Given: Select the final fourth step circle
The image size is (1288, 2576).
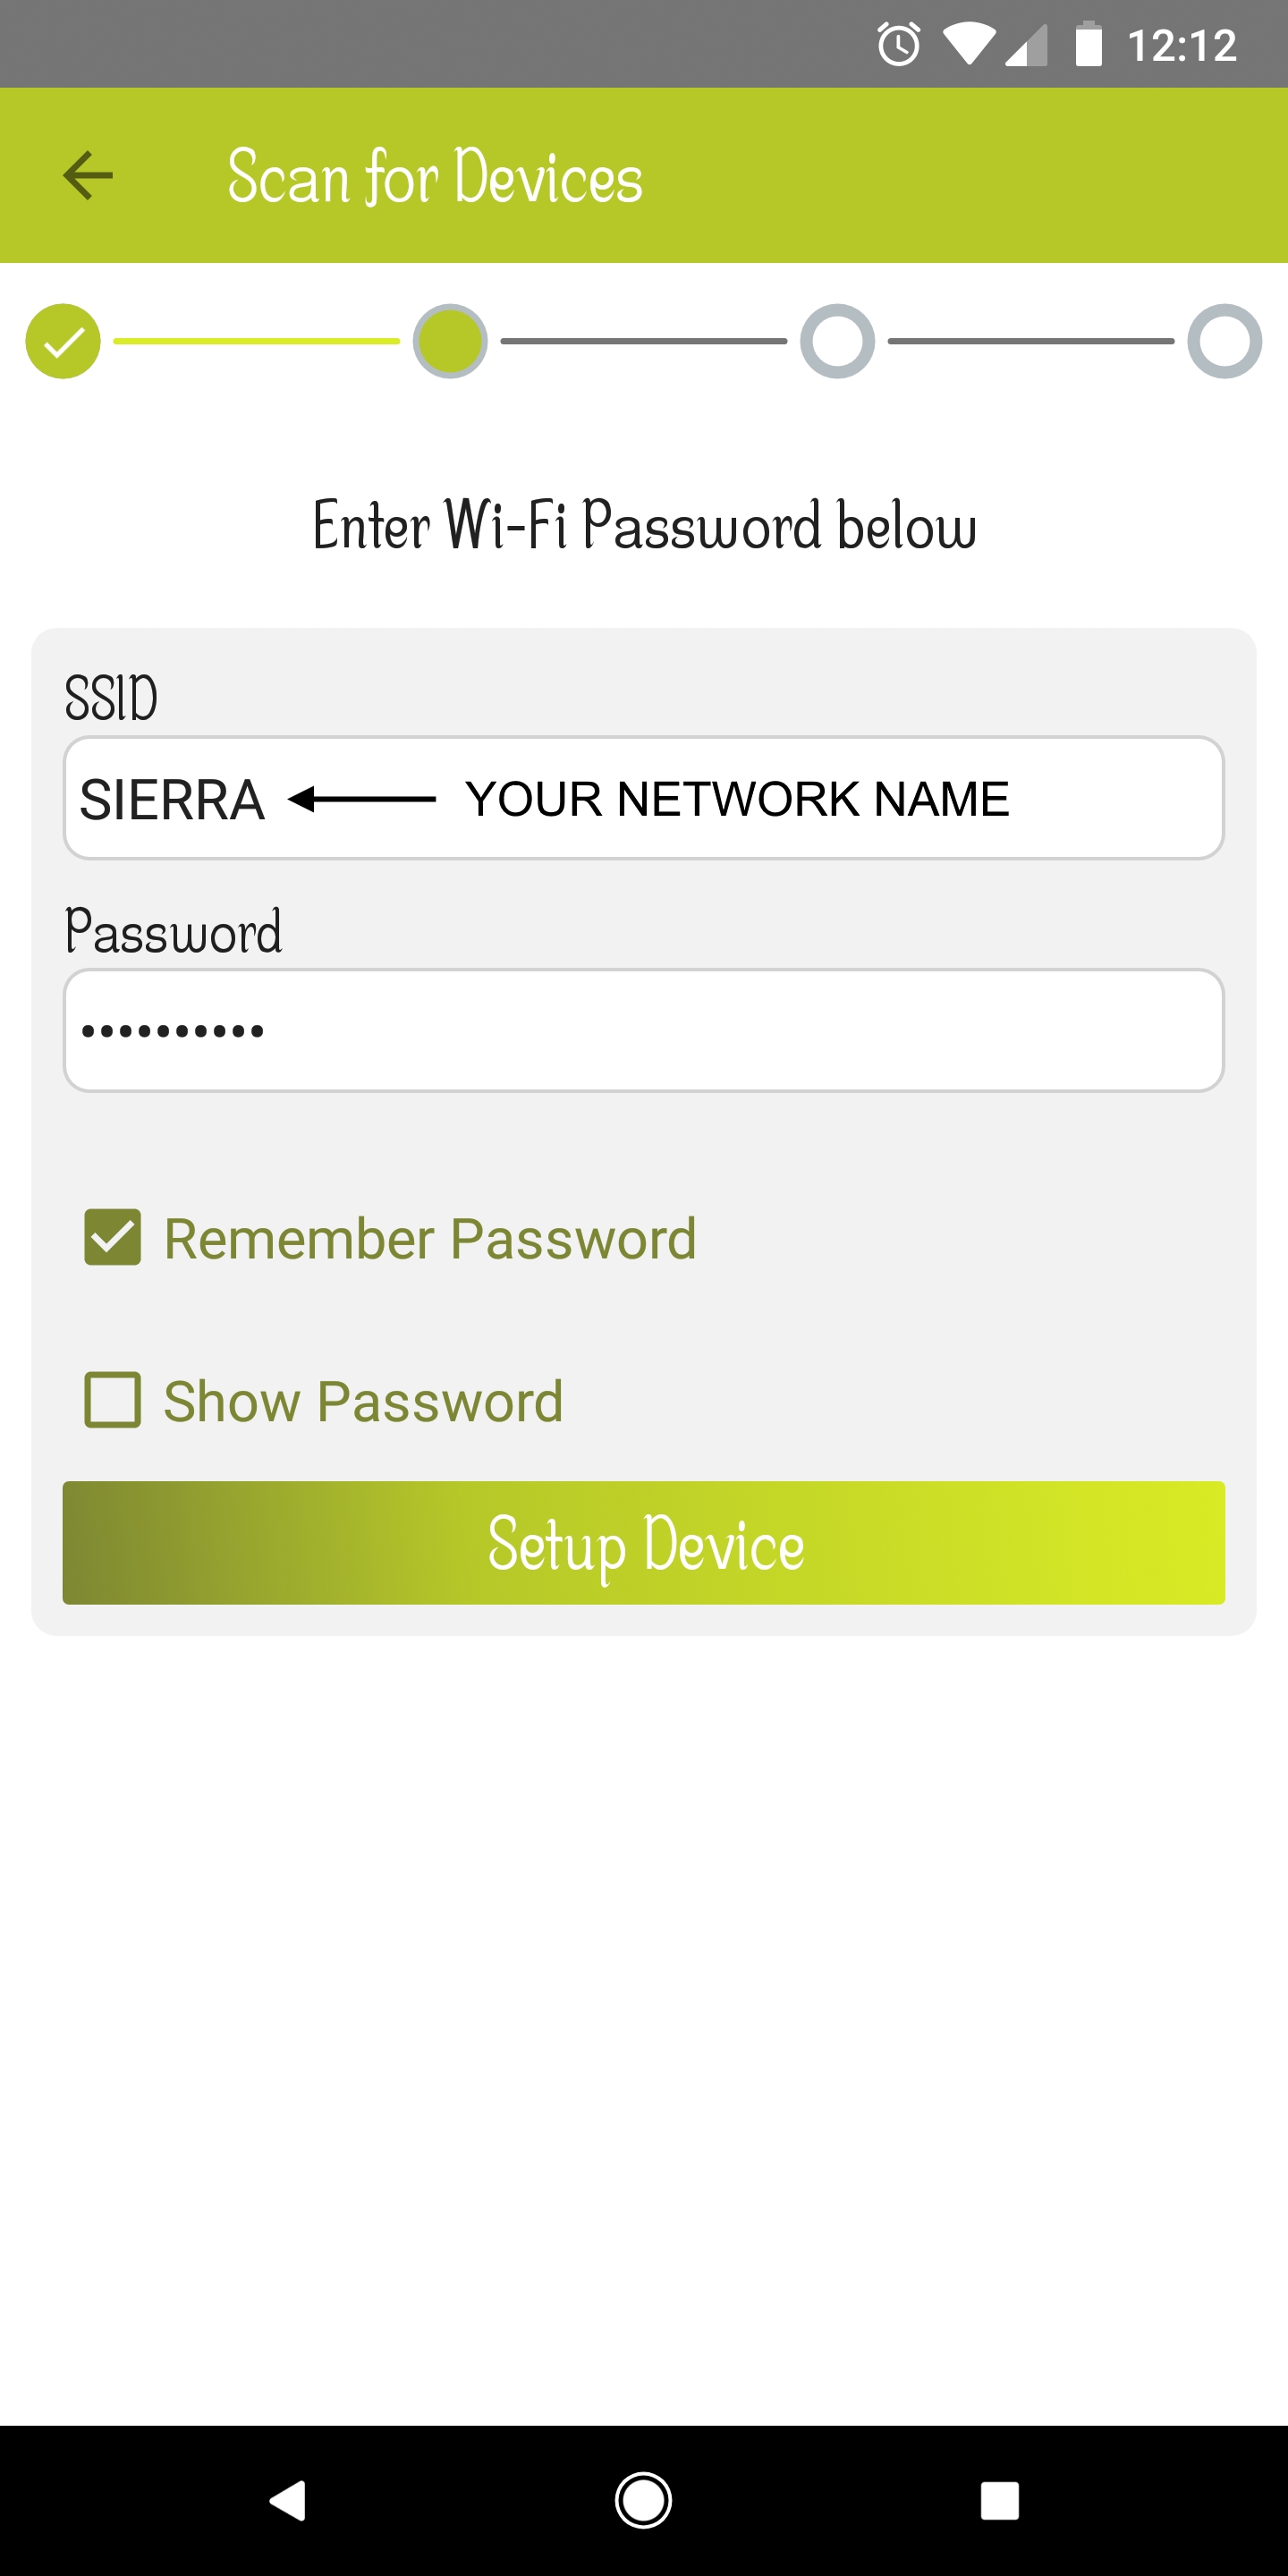Looking at the screenshot, I should [1224, 341].
